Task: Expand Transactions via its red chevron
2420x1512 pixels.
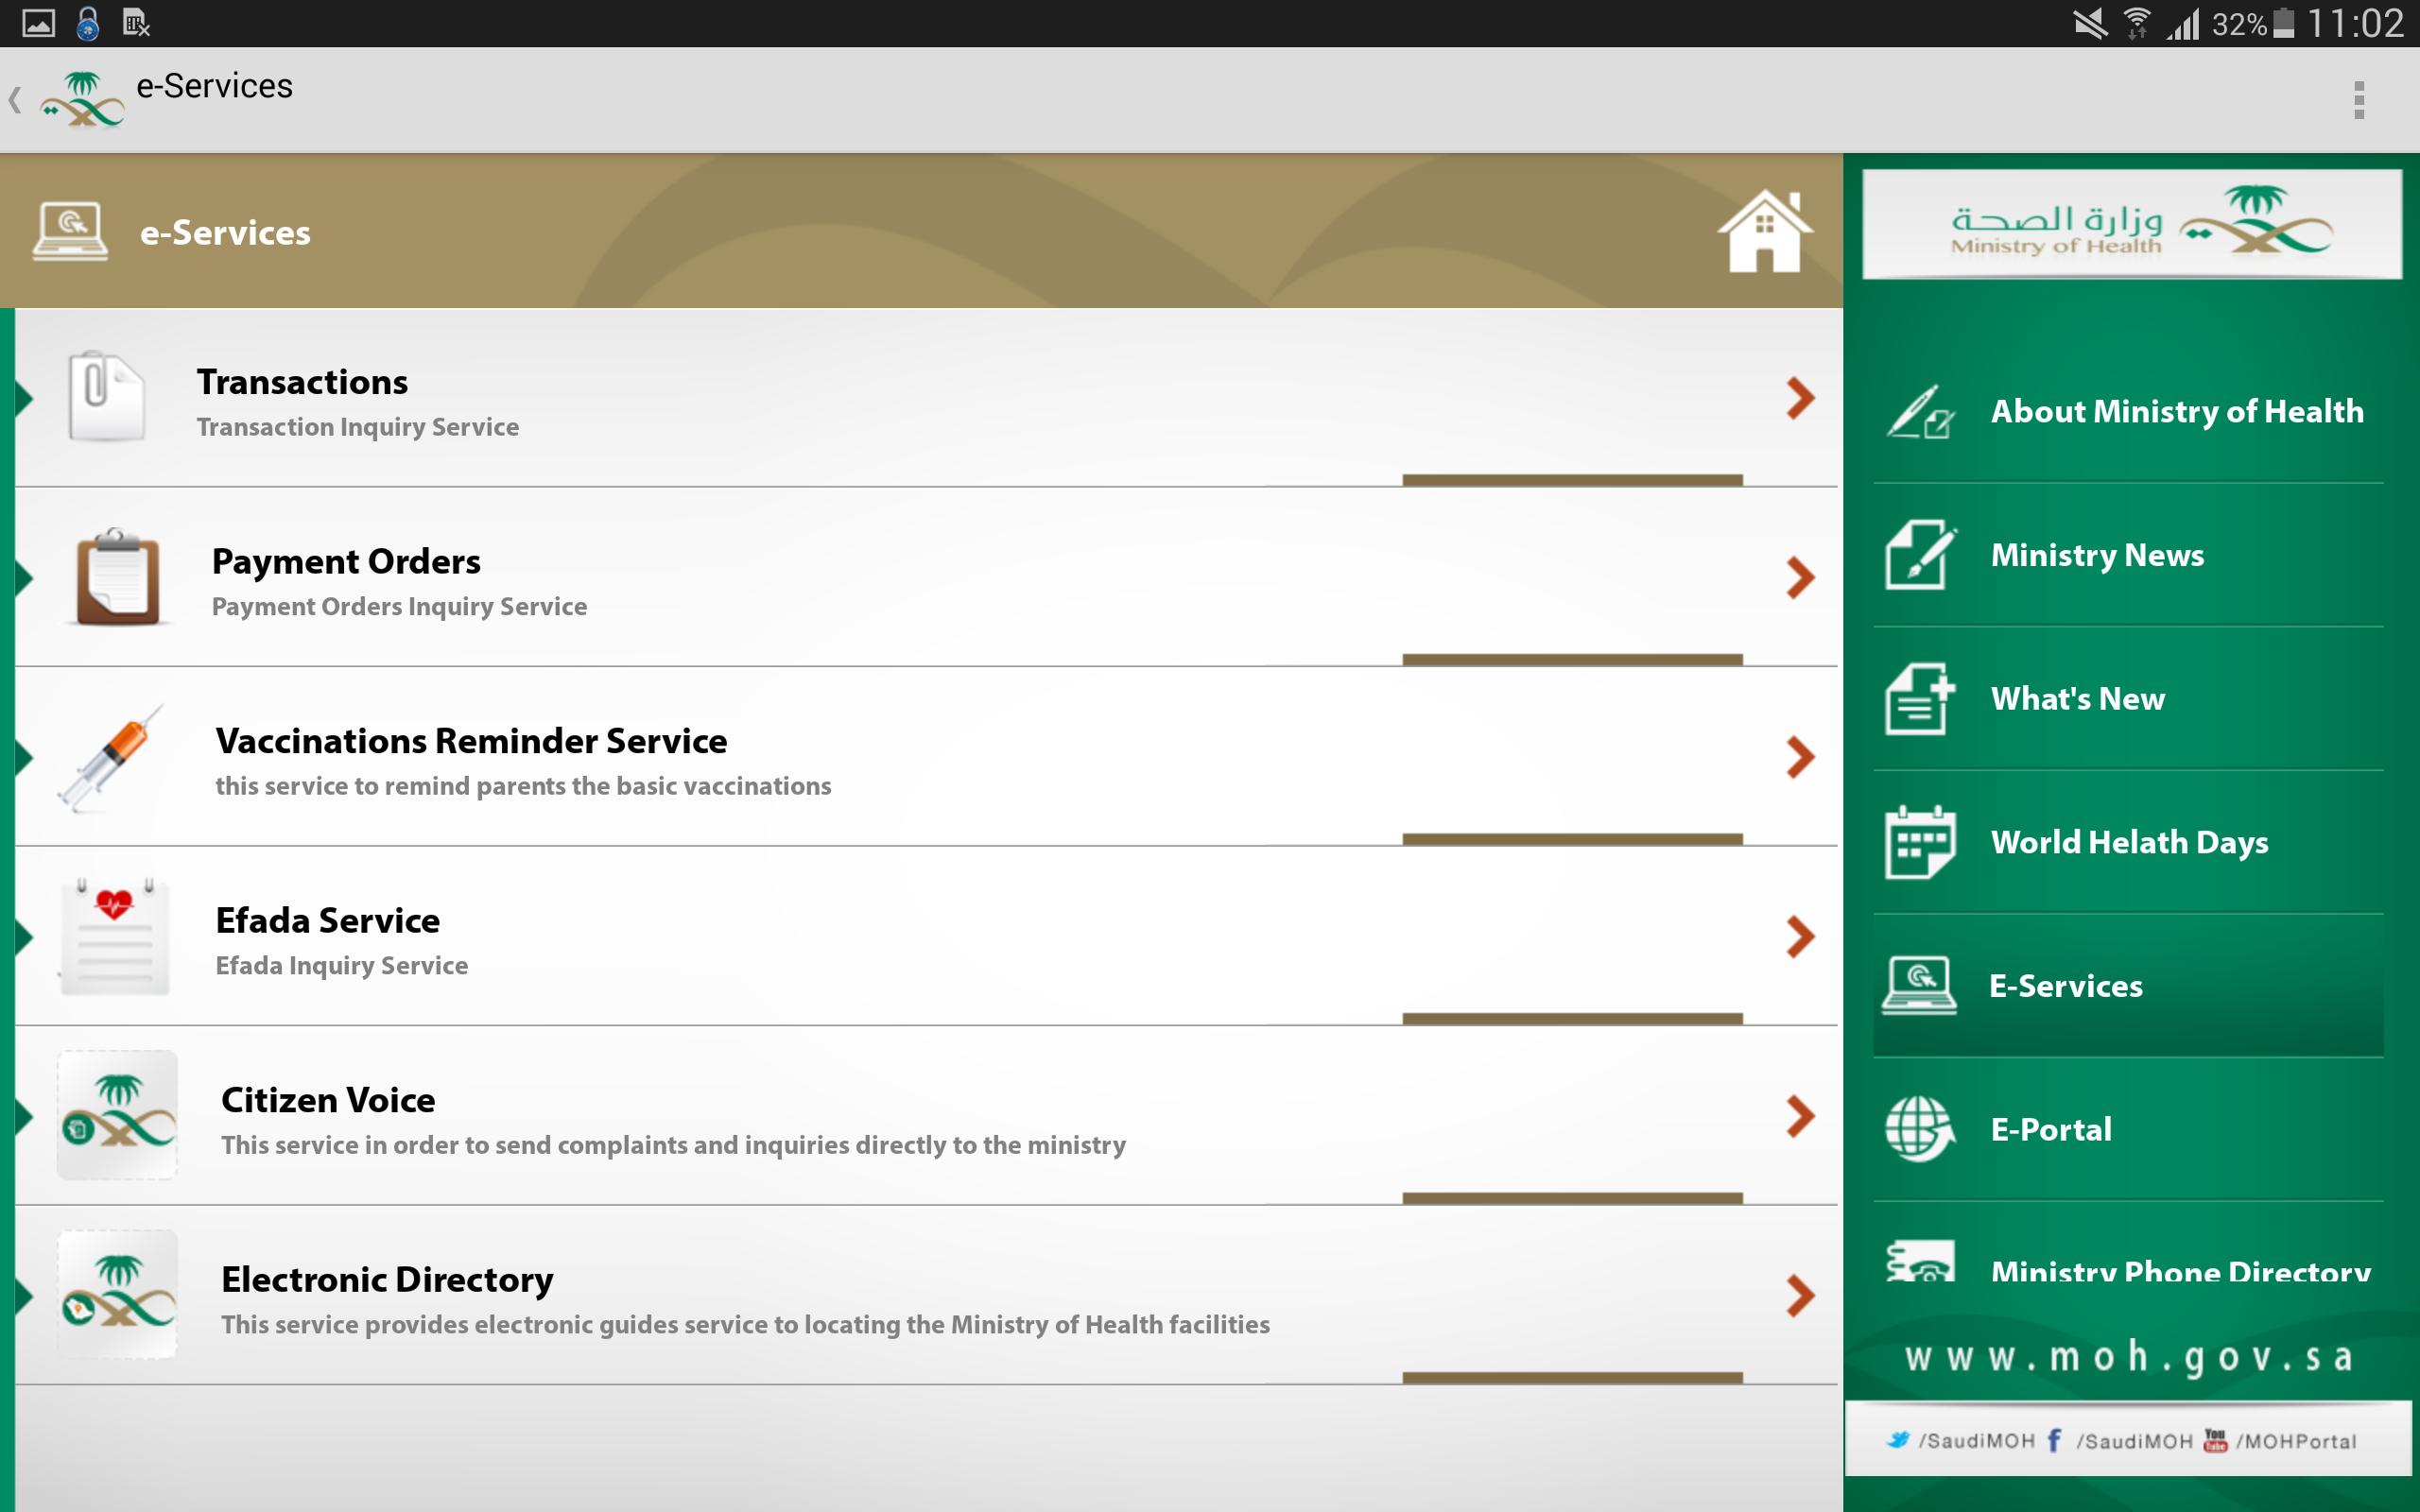Action: 1800,398
